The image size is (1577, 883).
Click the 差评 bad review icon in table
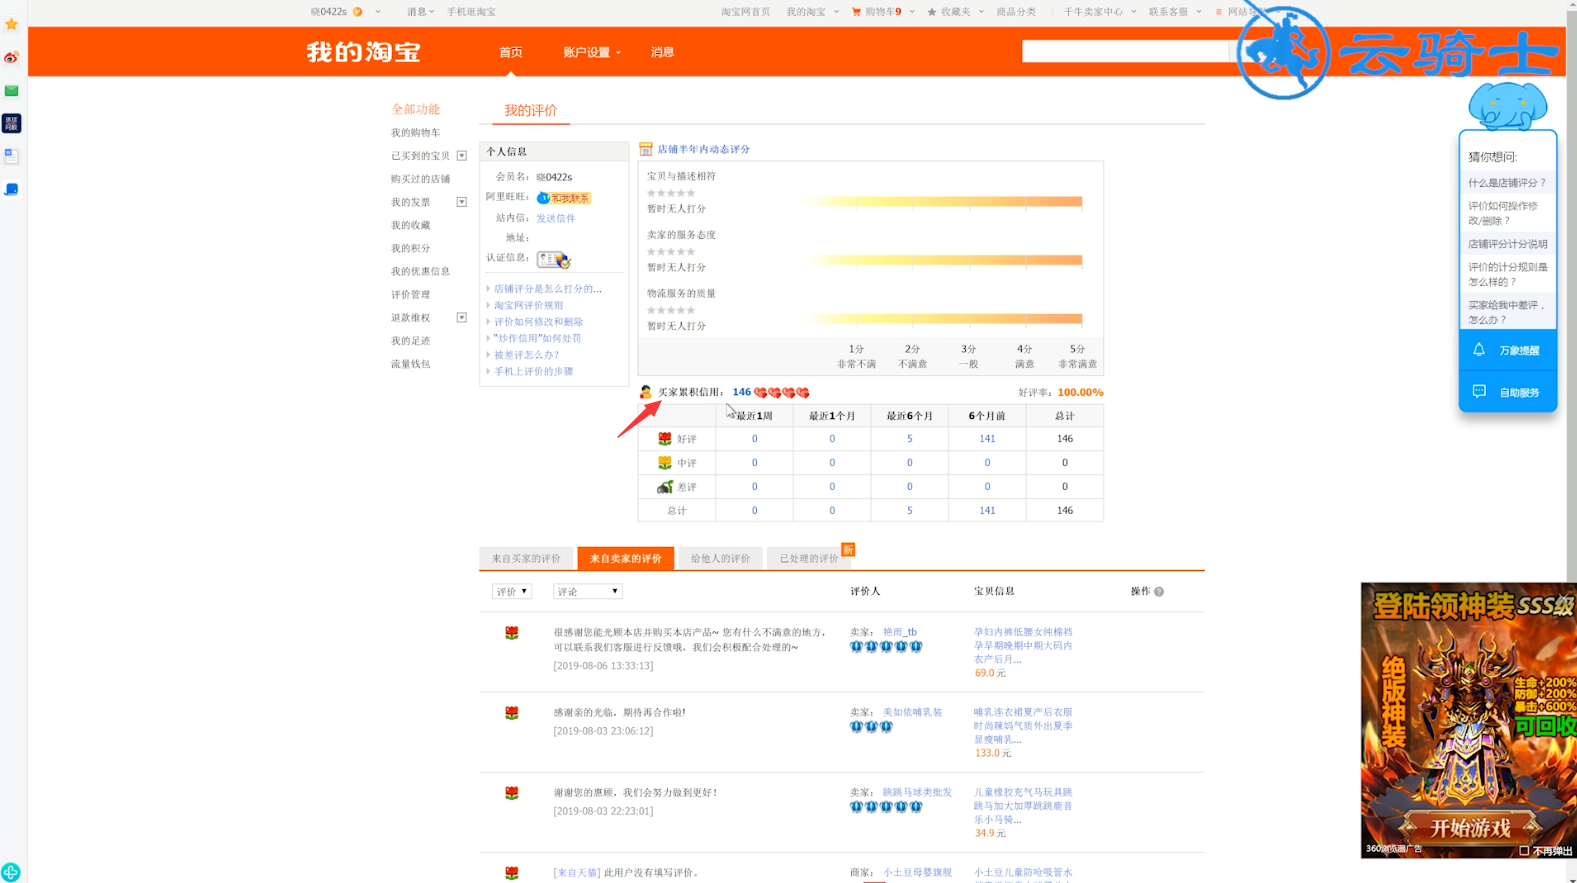665,487
